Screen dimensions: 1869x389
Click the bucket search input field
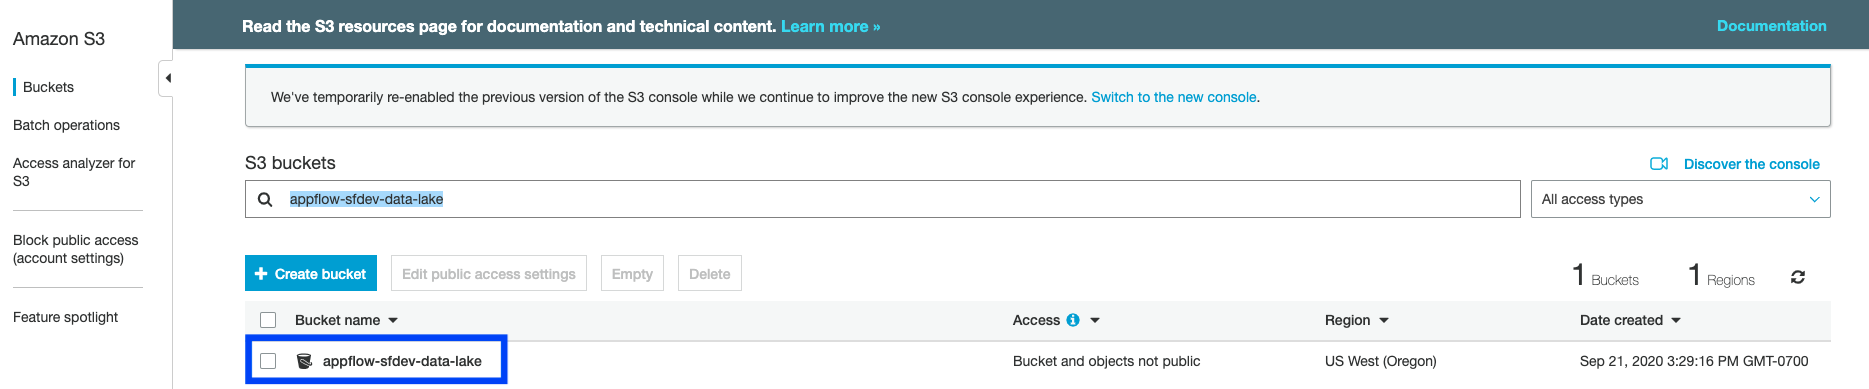coord(882,199)
